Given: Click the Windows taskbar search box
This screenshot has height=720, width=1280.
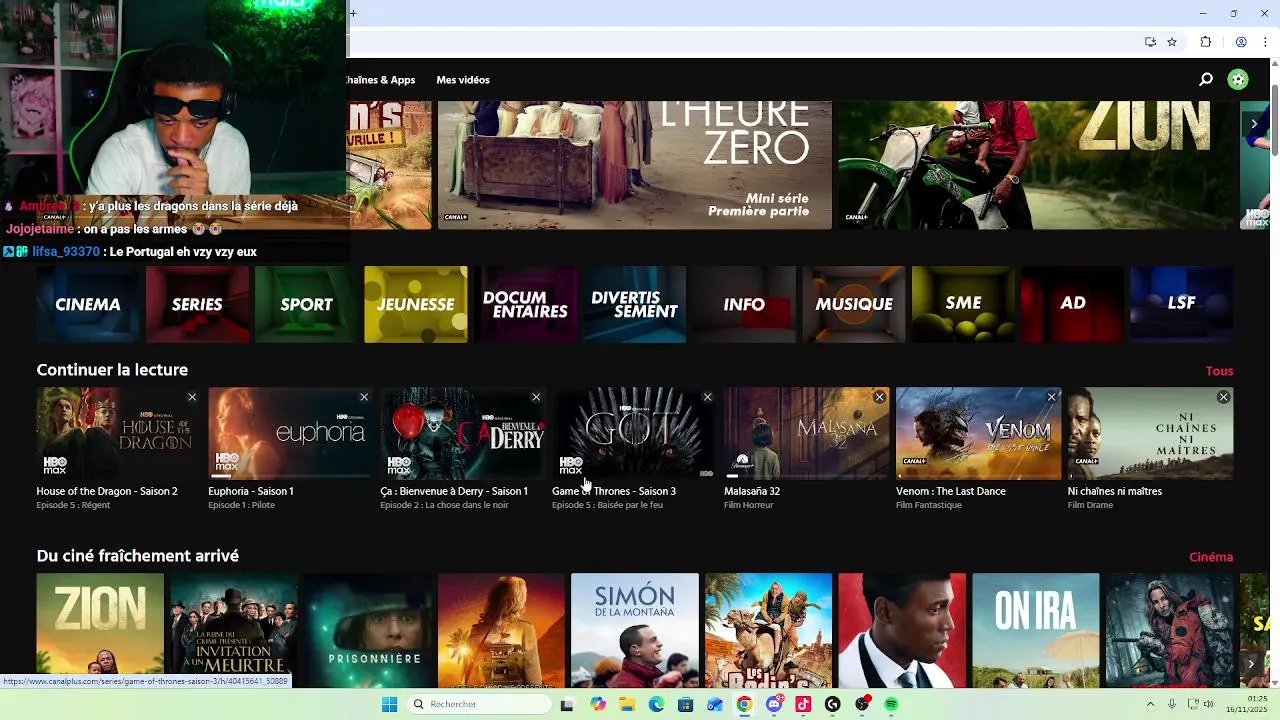Looking at the screenshot, I should [x=481, y=704].
